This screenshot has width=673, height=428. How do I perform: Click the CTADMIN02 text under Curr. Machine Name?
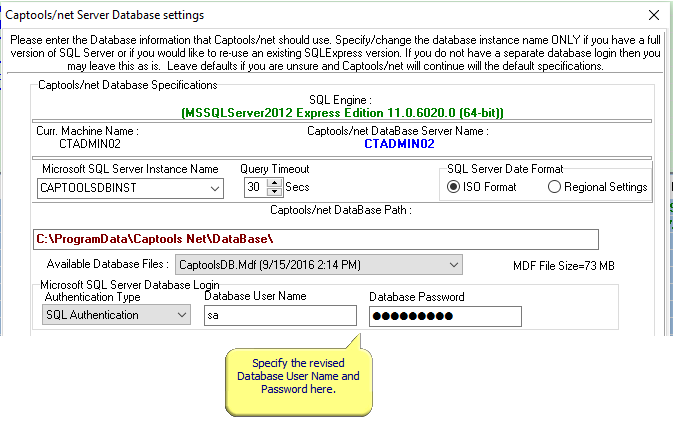(x=90, y=144)
